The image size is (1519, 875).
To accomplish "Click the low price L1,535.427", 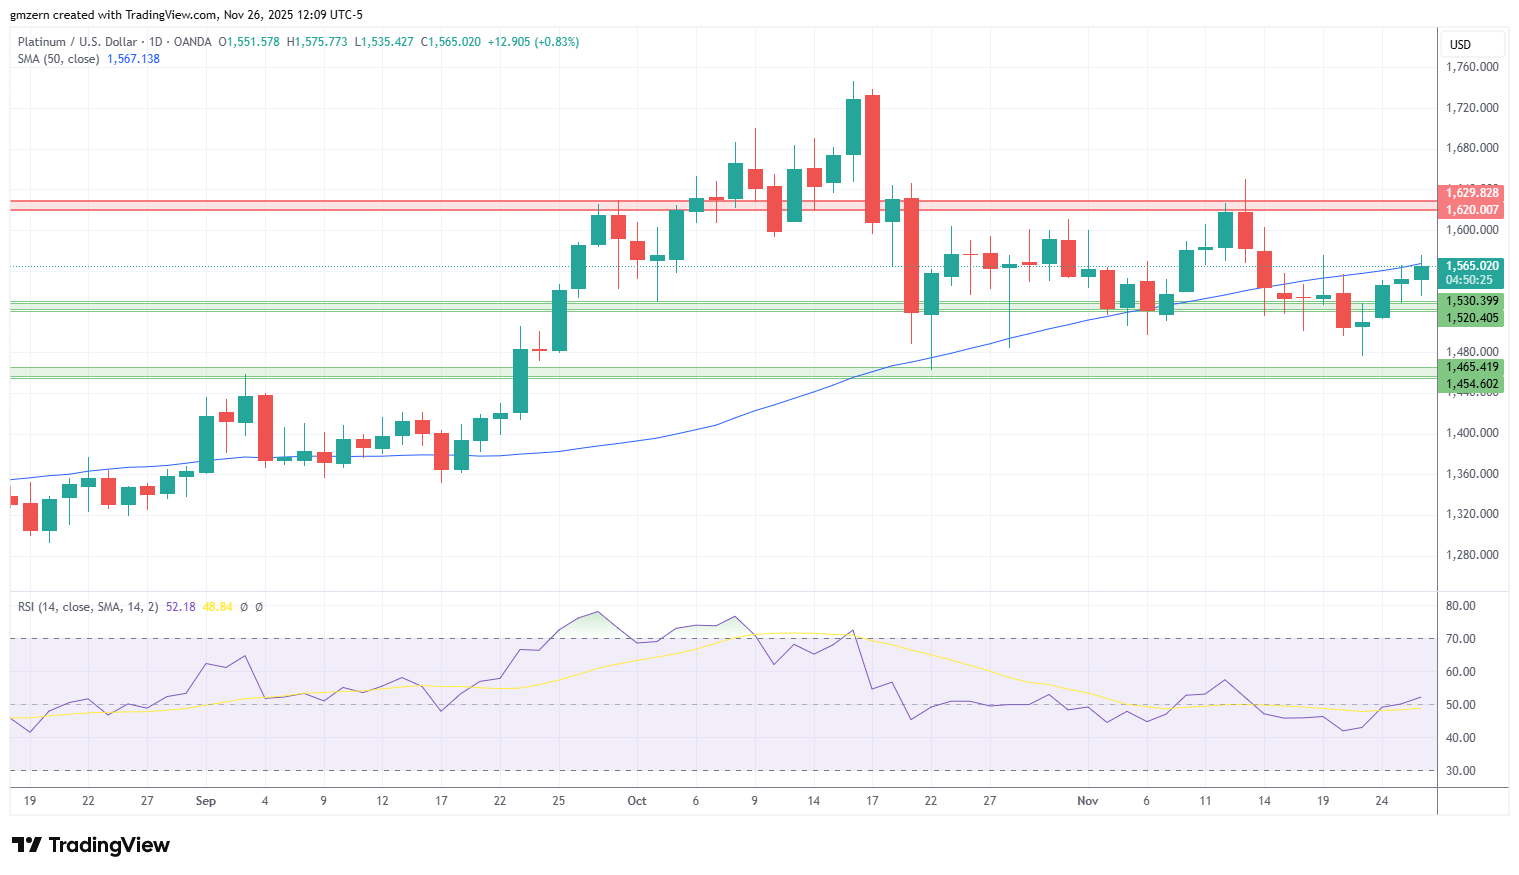I will tap(384, 42).
